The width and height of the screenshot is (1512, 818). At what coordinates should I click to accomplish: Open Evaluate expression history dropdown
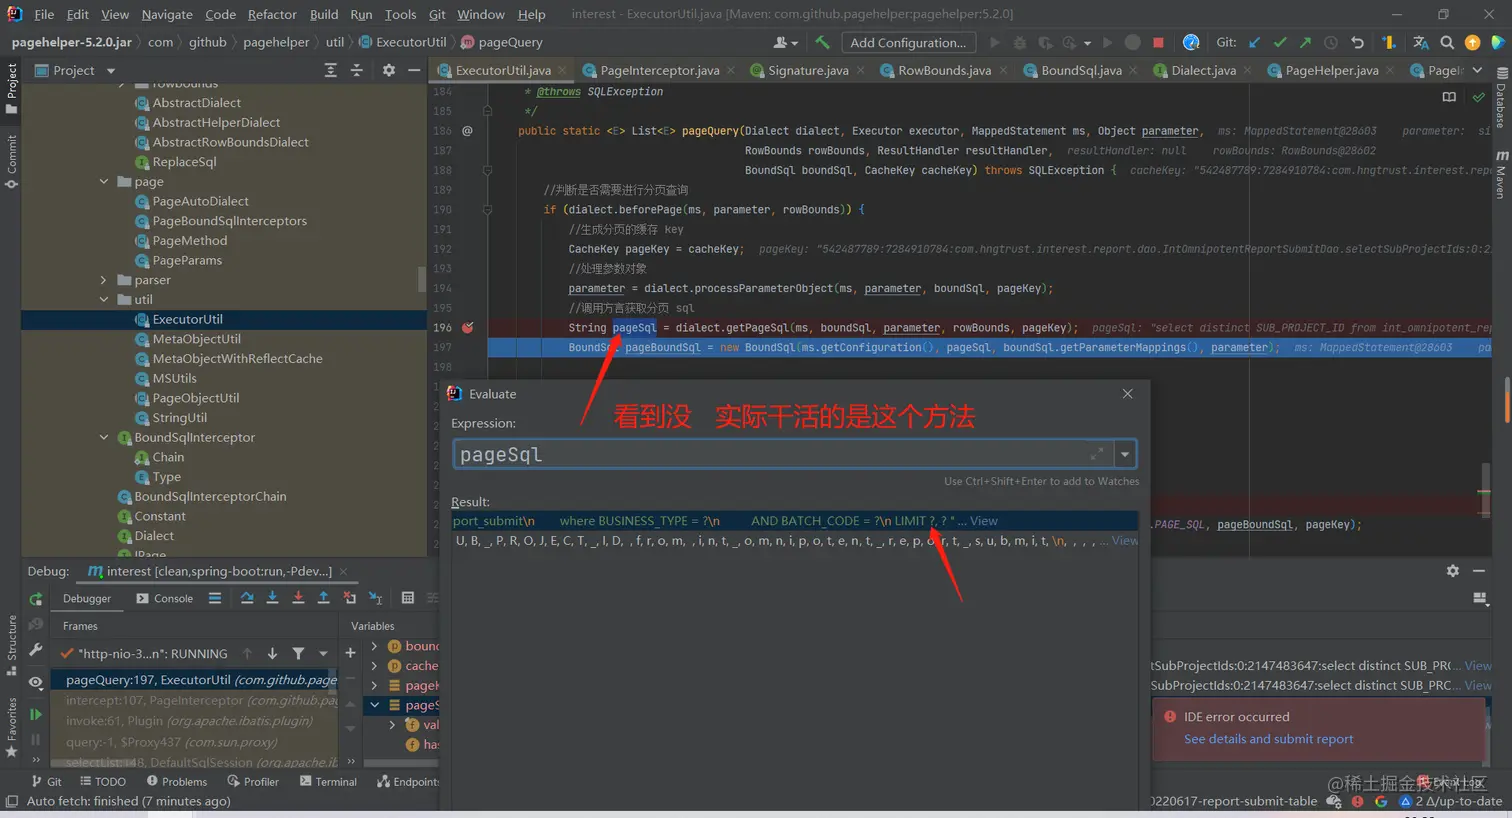coord(1125,454)
